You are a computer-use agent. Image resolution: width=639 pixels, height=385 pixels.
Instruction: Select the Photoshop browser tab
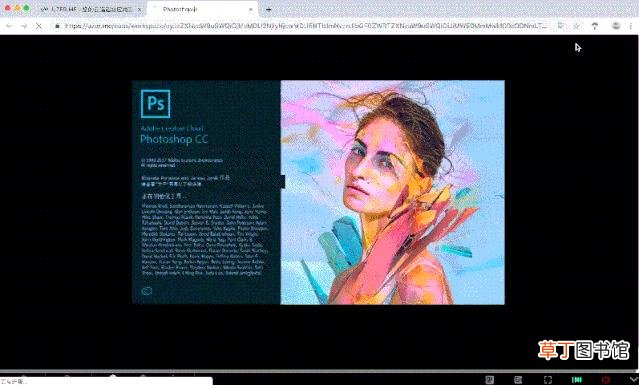202,9
